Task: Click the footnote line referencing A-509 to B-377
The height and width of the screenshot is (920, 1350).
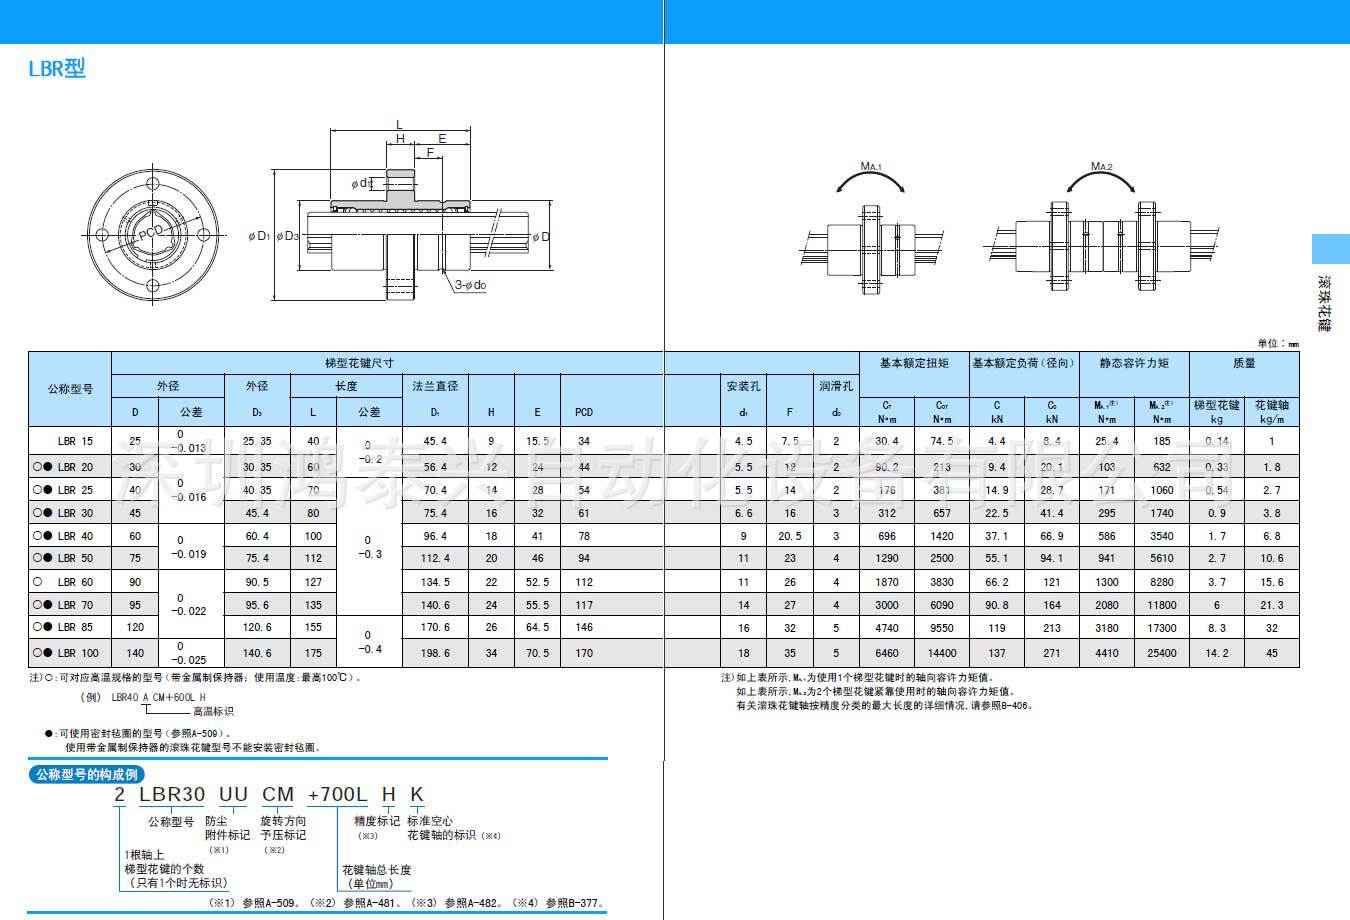Action: click(x=407, y=903)
